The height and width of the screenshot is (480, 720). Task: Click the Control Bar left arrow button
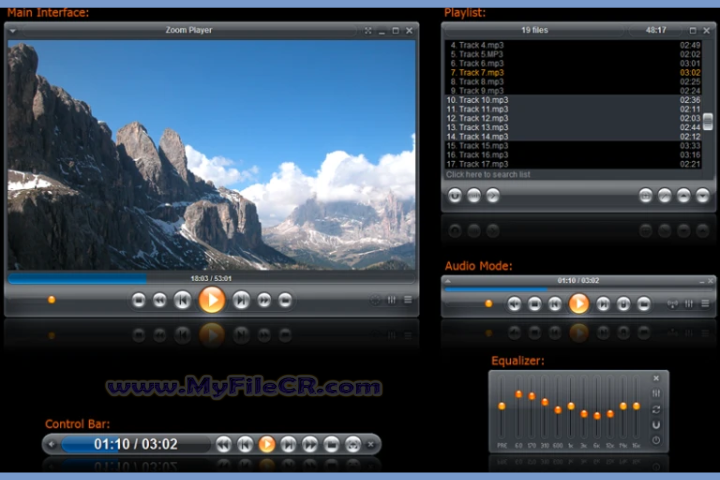51,444
